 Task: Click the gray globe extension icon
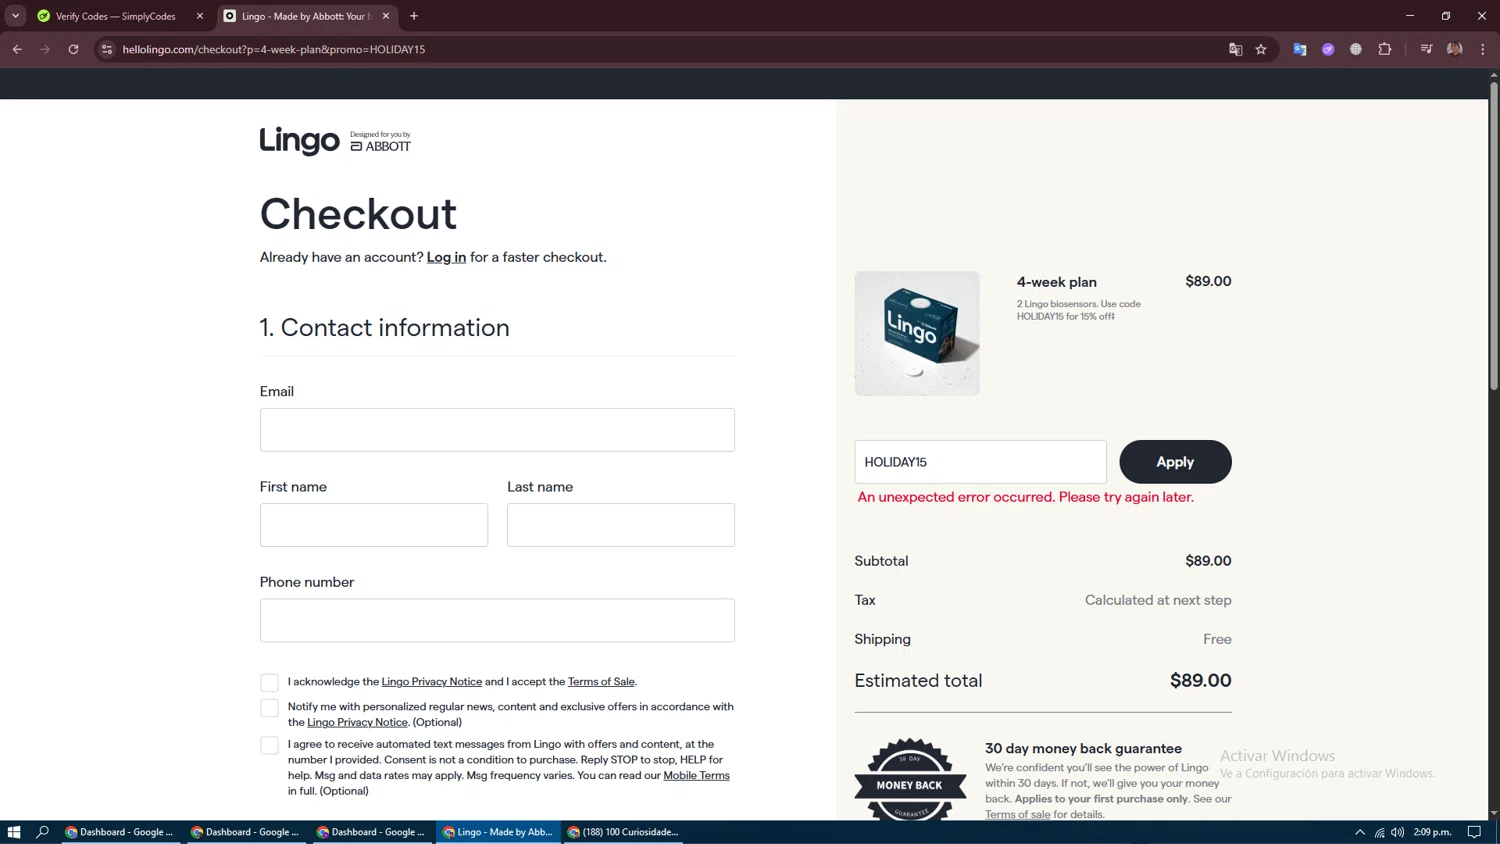click(x=1356, y=49)
